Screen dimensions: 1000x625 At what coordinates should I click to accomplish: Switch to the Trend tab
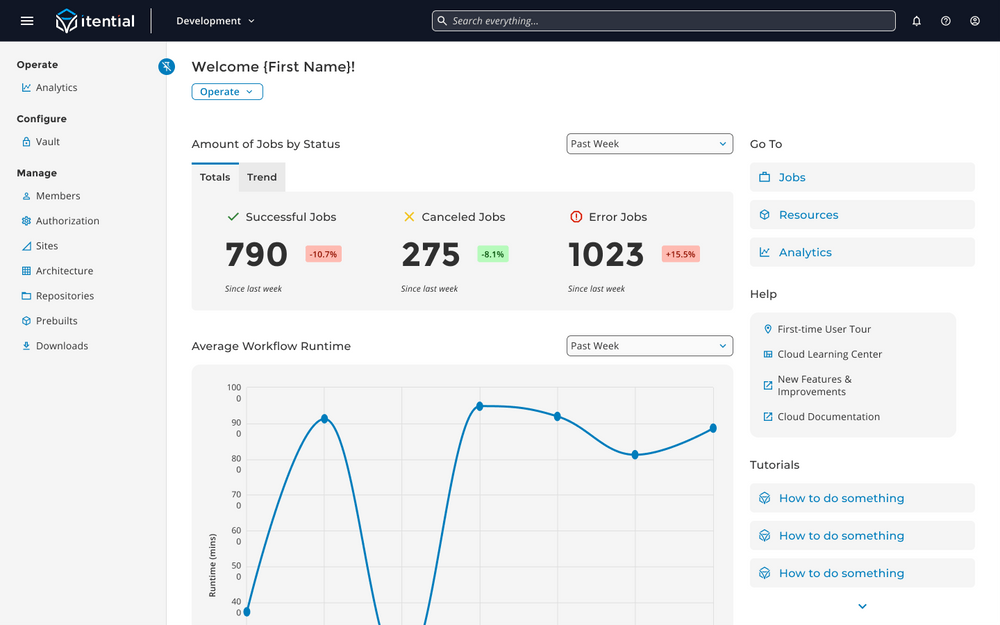tap(262, 177)
